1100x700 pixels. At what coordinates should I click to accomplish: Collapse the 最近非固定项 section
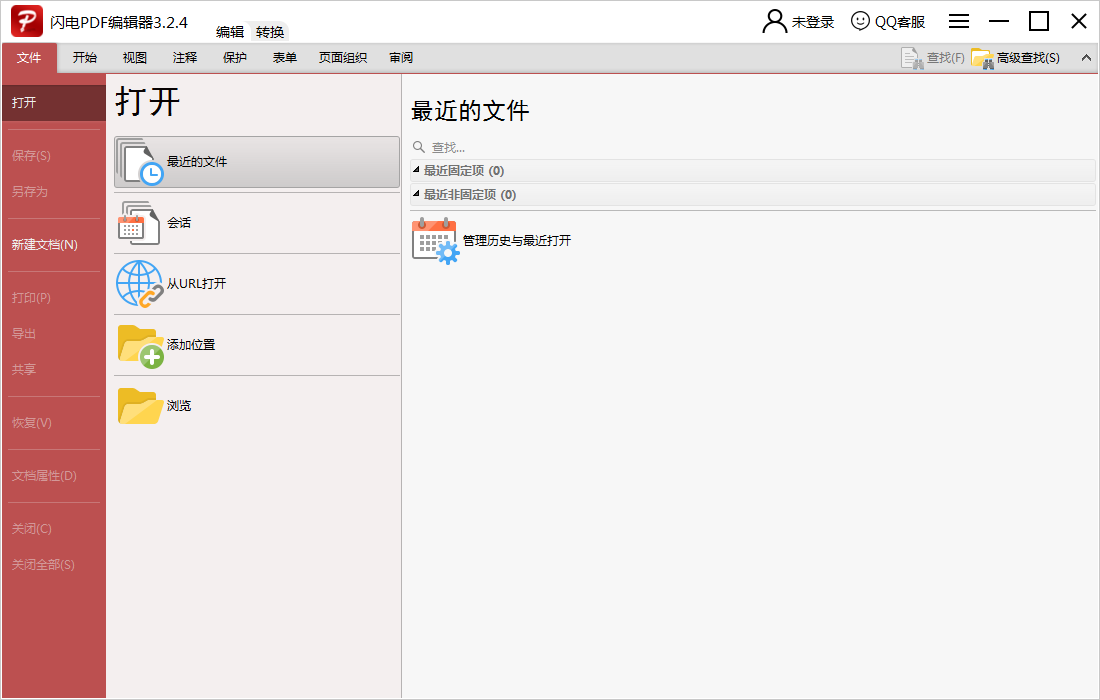(417, 194)
